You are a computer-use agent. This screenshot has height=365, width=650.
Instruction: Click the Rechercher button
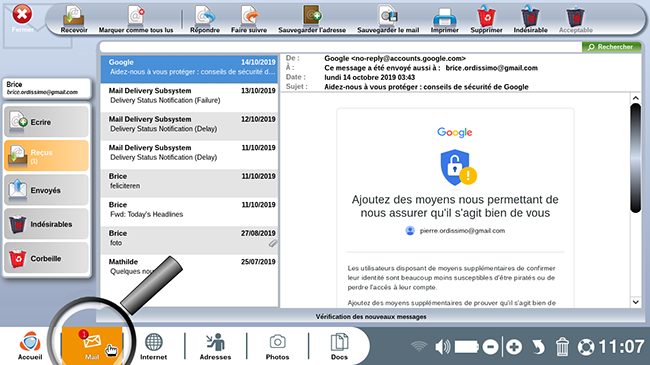coord(611,47)
